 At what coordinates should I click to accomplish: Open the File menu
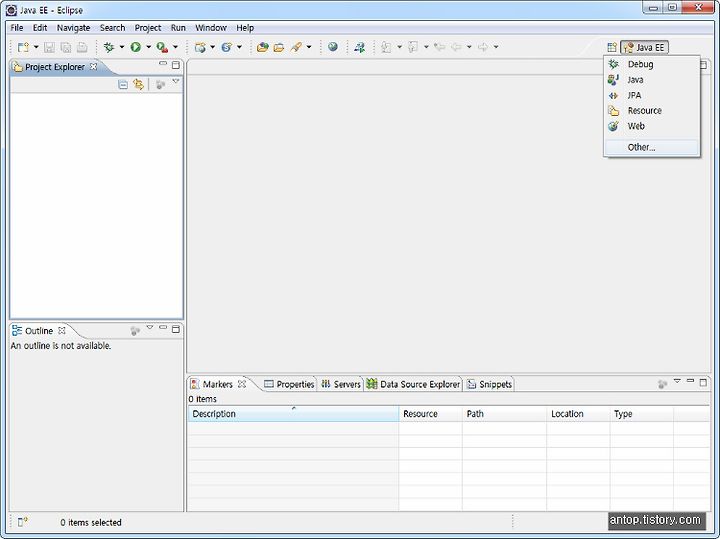pyautogui.click(x=17, y=28)
